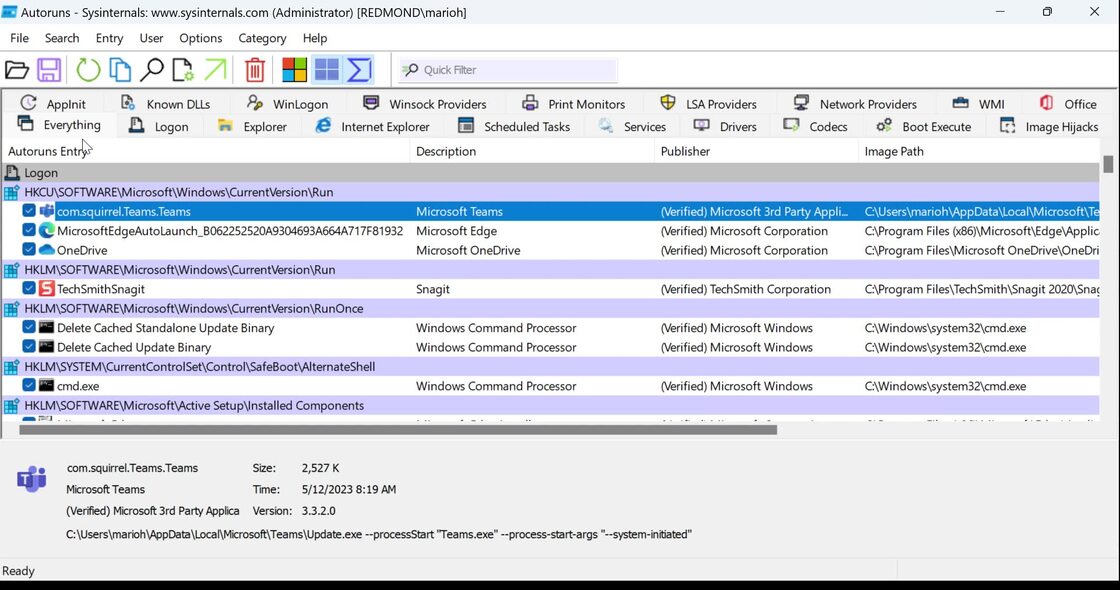Save entries with the floppy disk icon

(x=49, y=70)
